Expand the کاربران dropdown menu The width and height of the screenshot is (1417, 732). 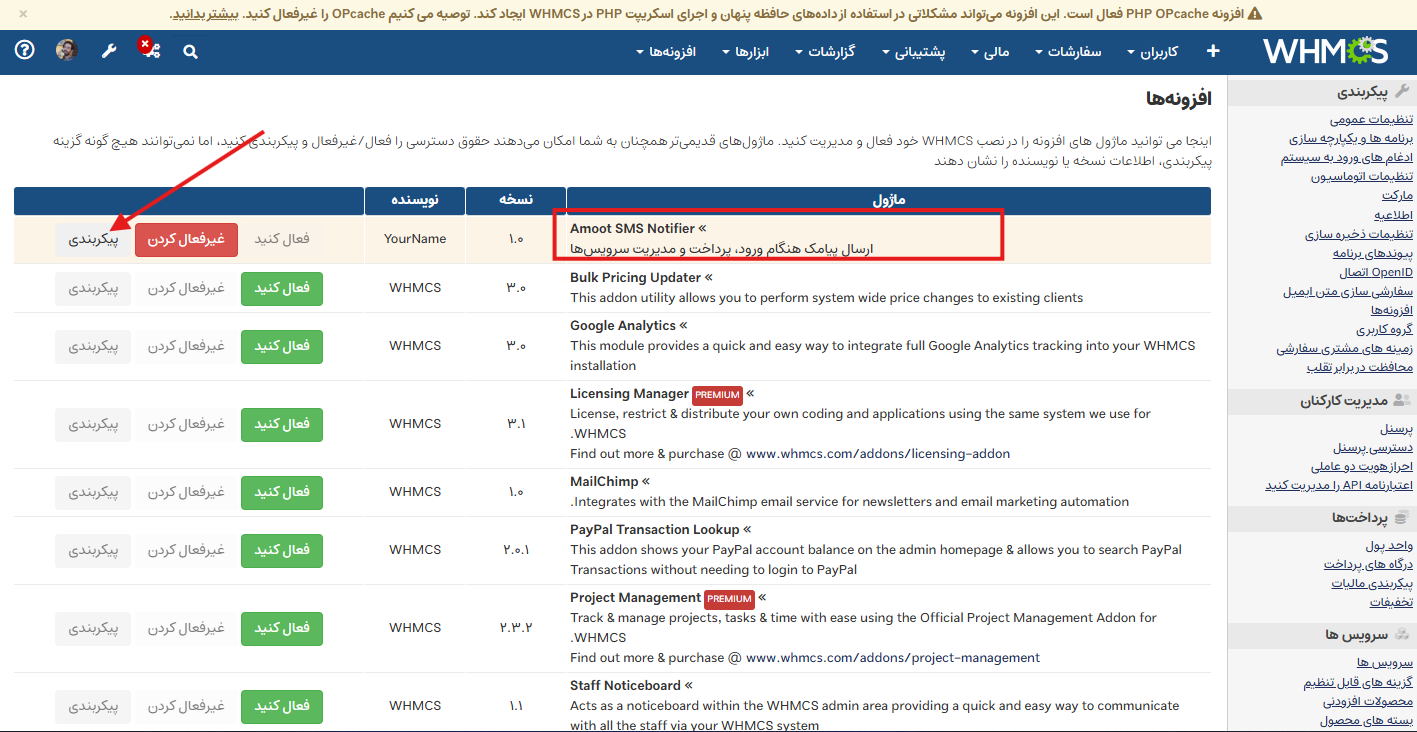click(1152, 52)
